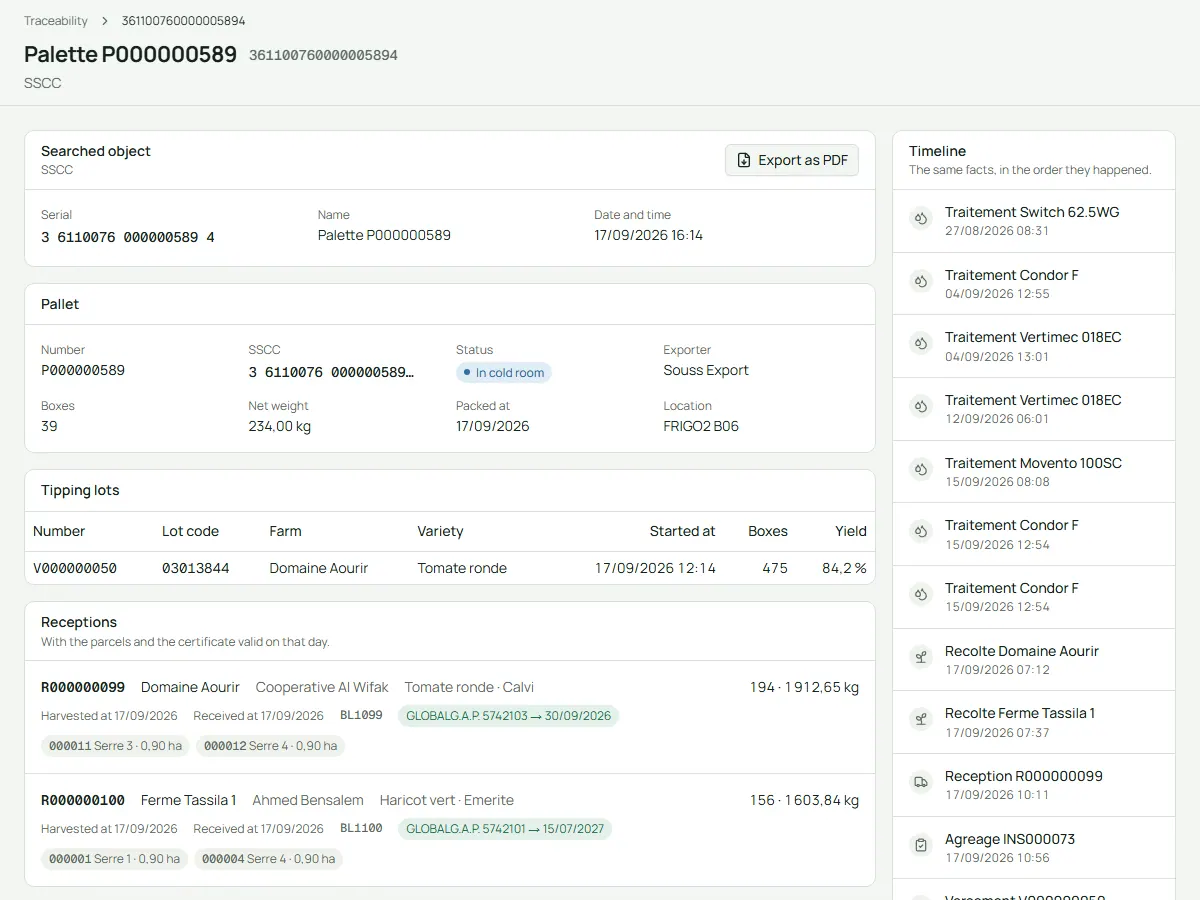Select parcel 000004 Serre 4 chip

coord(268,859)
